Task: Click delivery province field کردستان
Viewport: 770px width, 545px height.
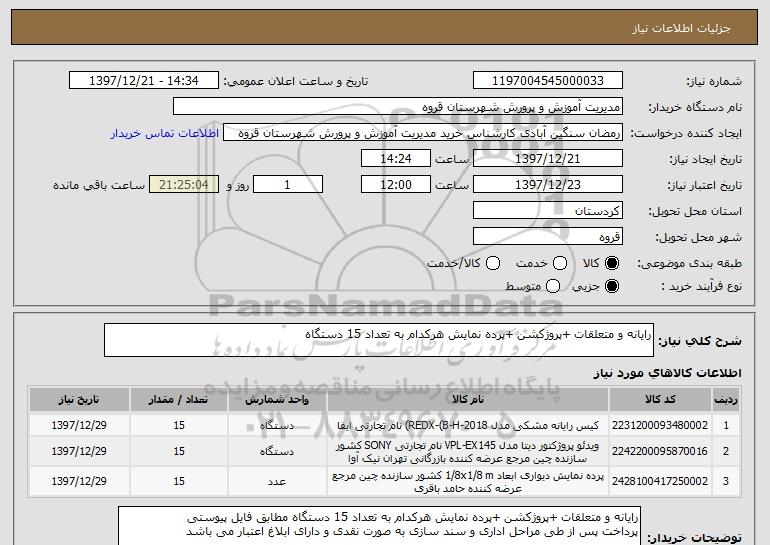Action: [548, 211]
